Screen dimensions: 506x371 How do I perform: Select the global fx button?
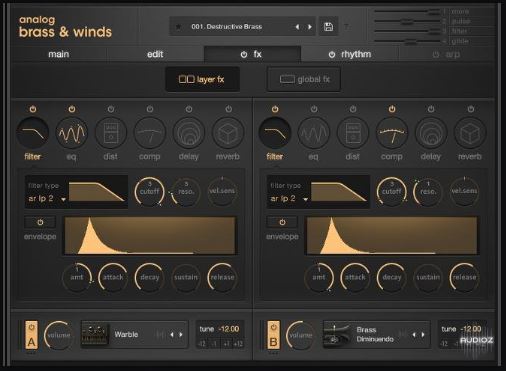[x=304, y=79]
